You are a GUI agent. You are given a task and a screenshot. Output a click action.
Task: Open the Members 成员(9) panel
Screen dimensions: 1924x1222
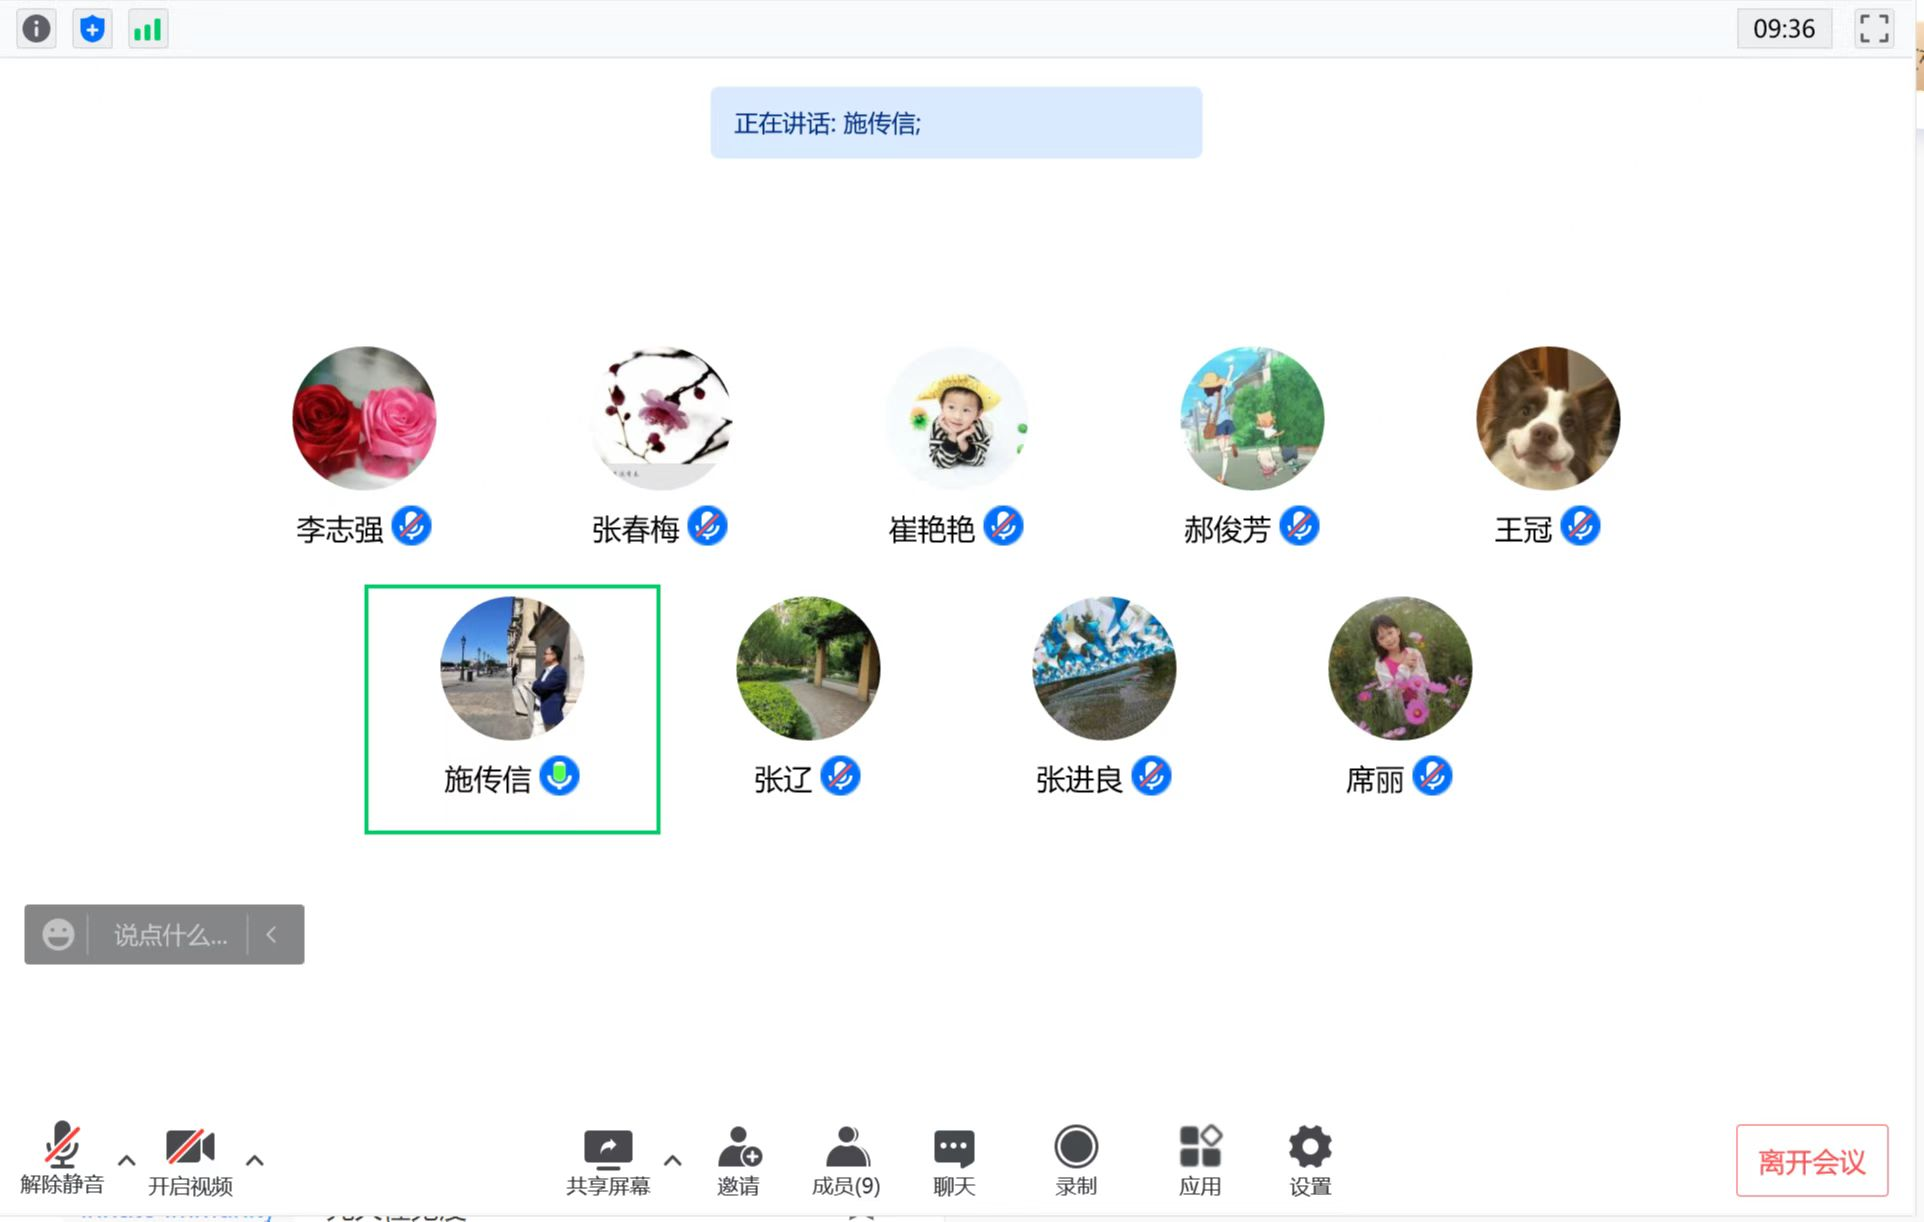pos(846,1162)
